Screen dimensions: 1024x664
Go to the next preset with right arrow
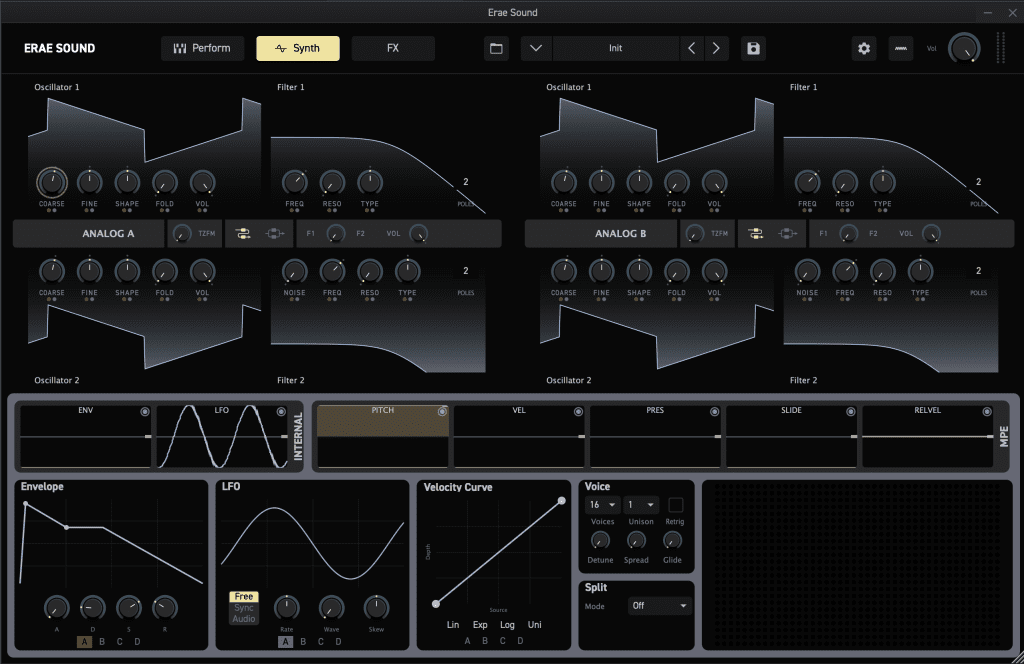717,48
